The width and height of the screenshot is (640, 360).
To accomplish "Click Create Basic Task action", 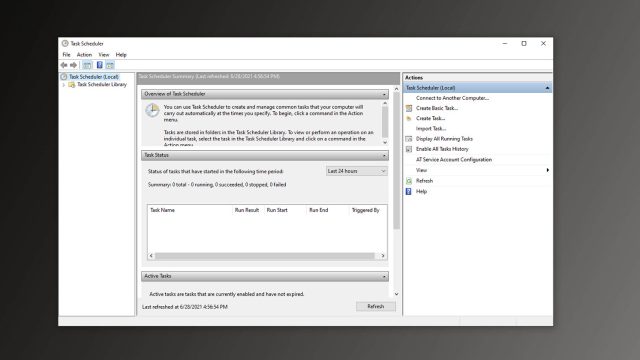I will click(437, 108).
